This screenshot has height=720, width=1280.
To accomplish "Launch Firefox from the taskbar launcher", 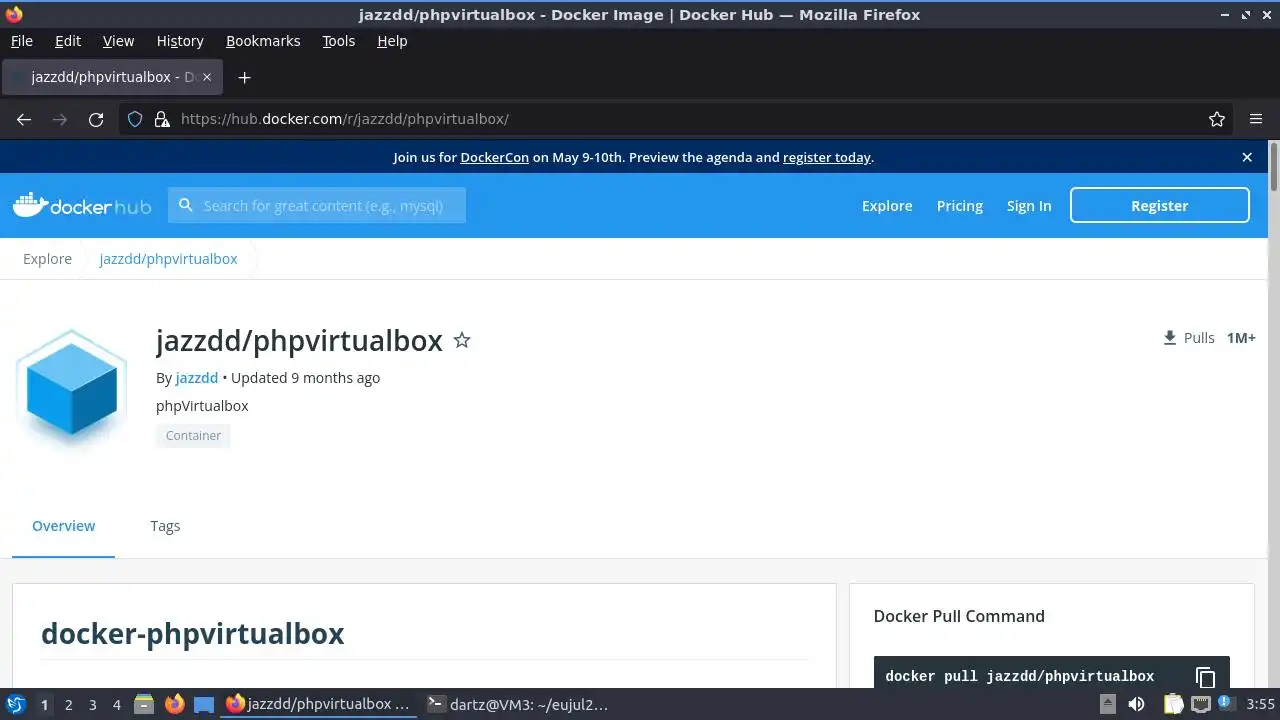I will [x=174, y=705].
